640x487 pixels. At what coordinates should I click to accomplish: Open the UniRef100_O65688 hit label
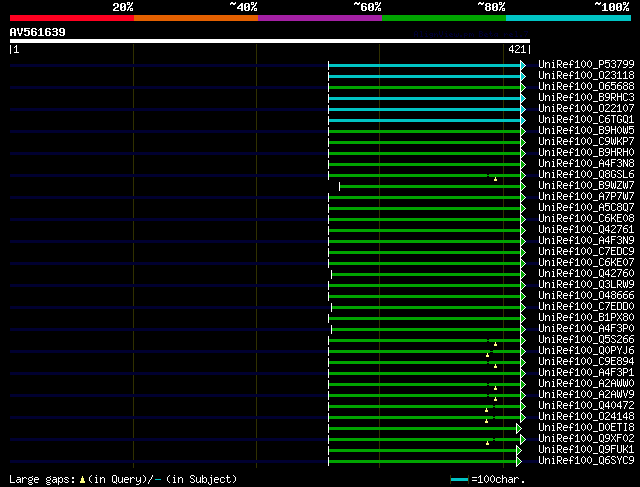pyautogui.click(x=586, y=87)
